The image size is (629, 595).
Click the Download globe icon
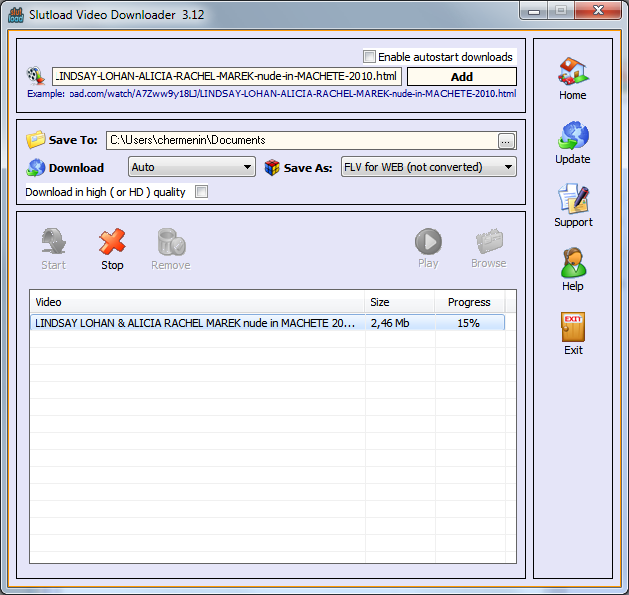36,167
